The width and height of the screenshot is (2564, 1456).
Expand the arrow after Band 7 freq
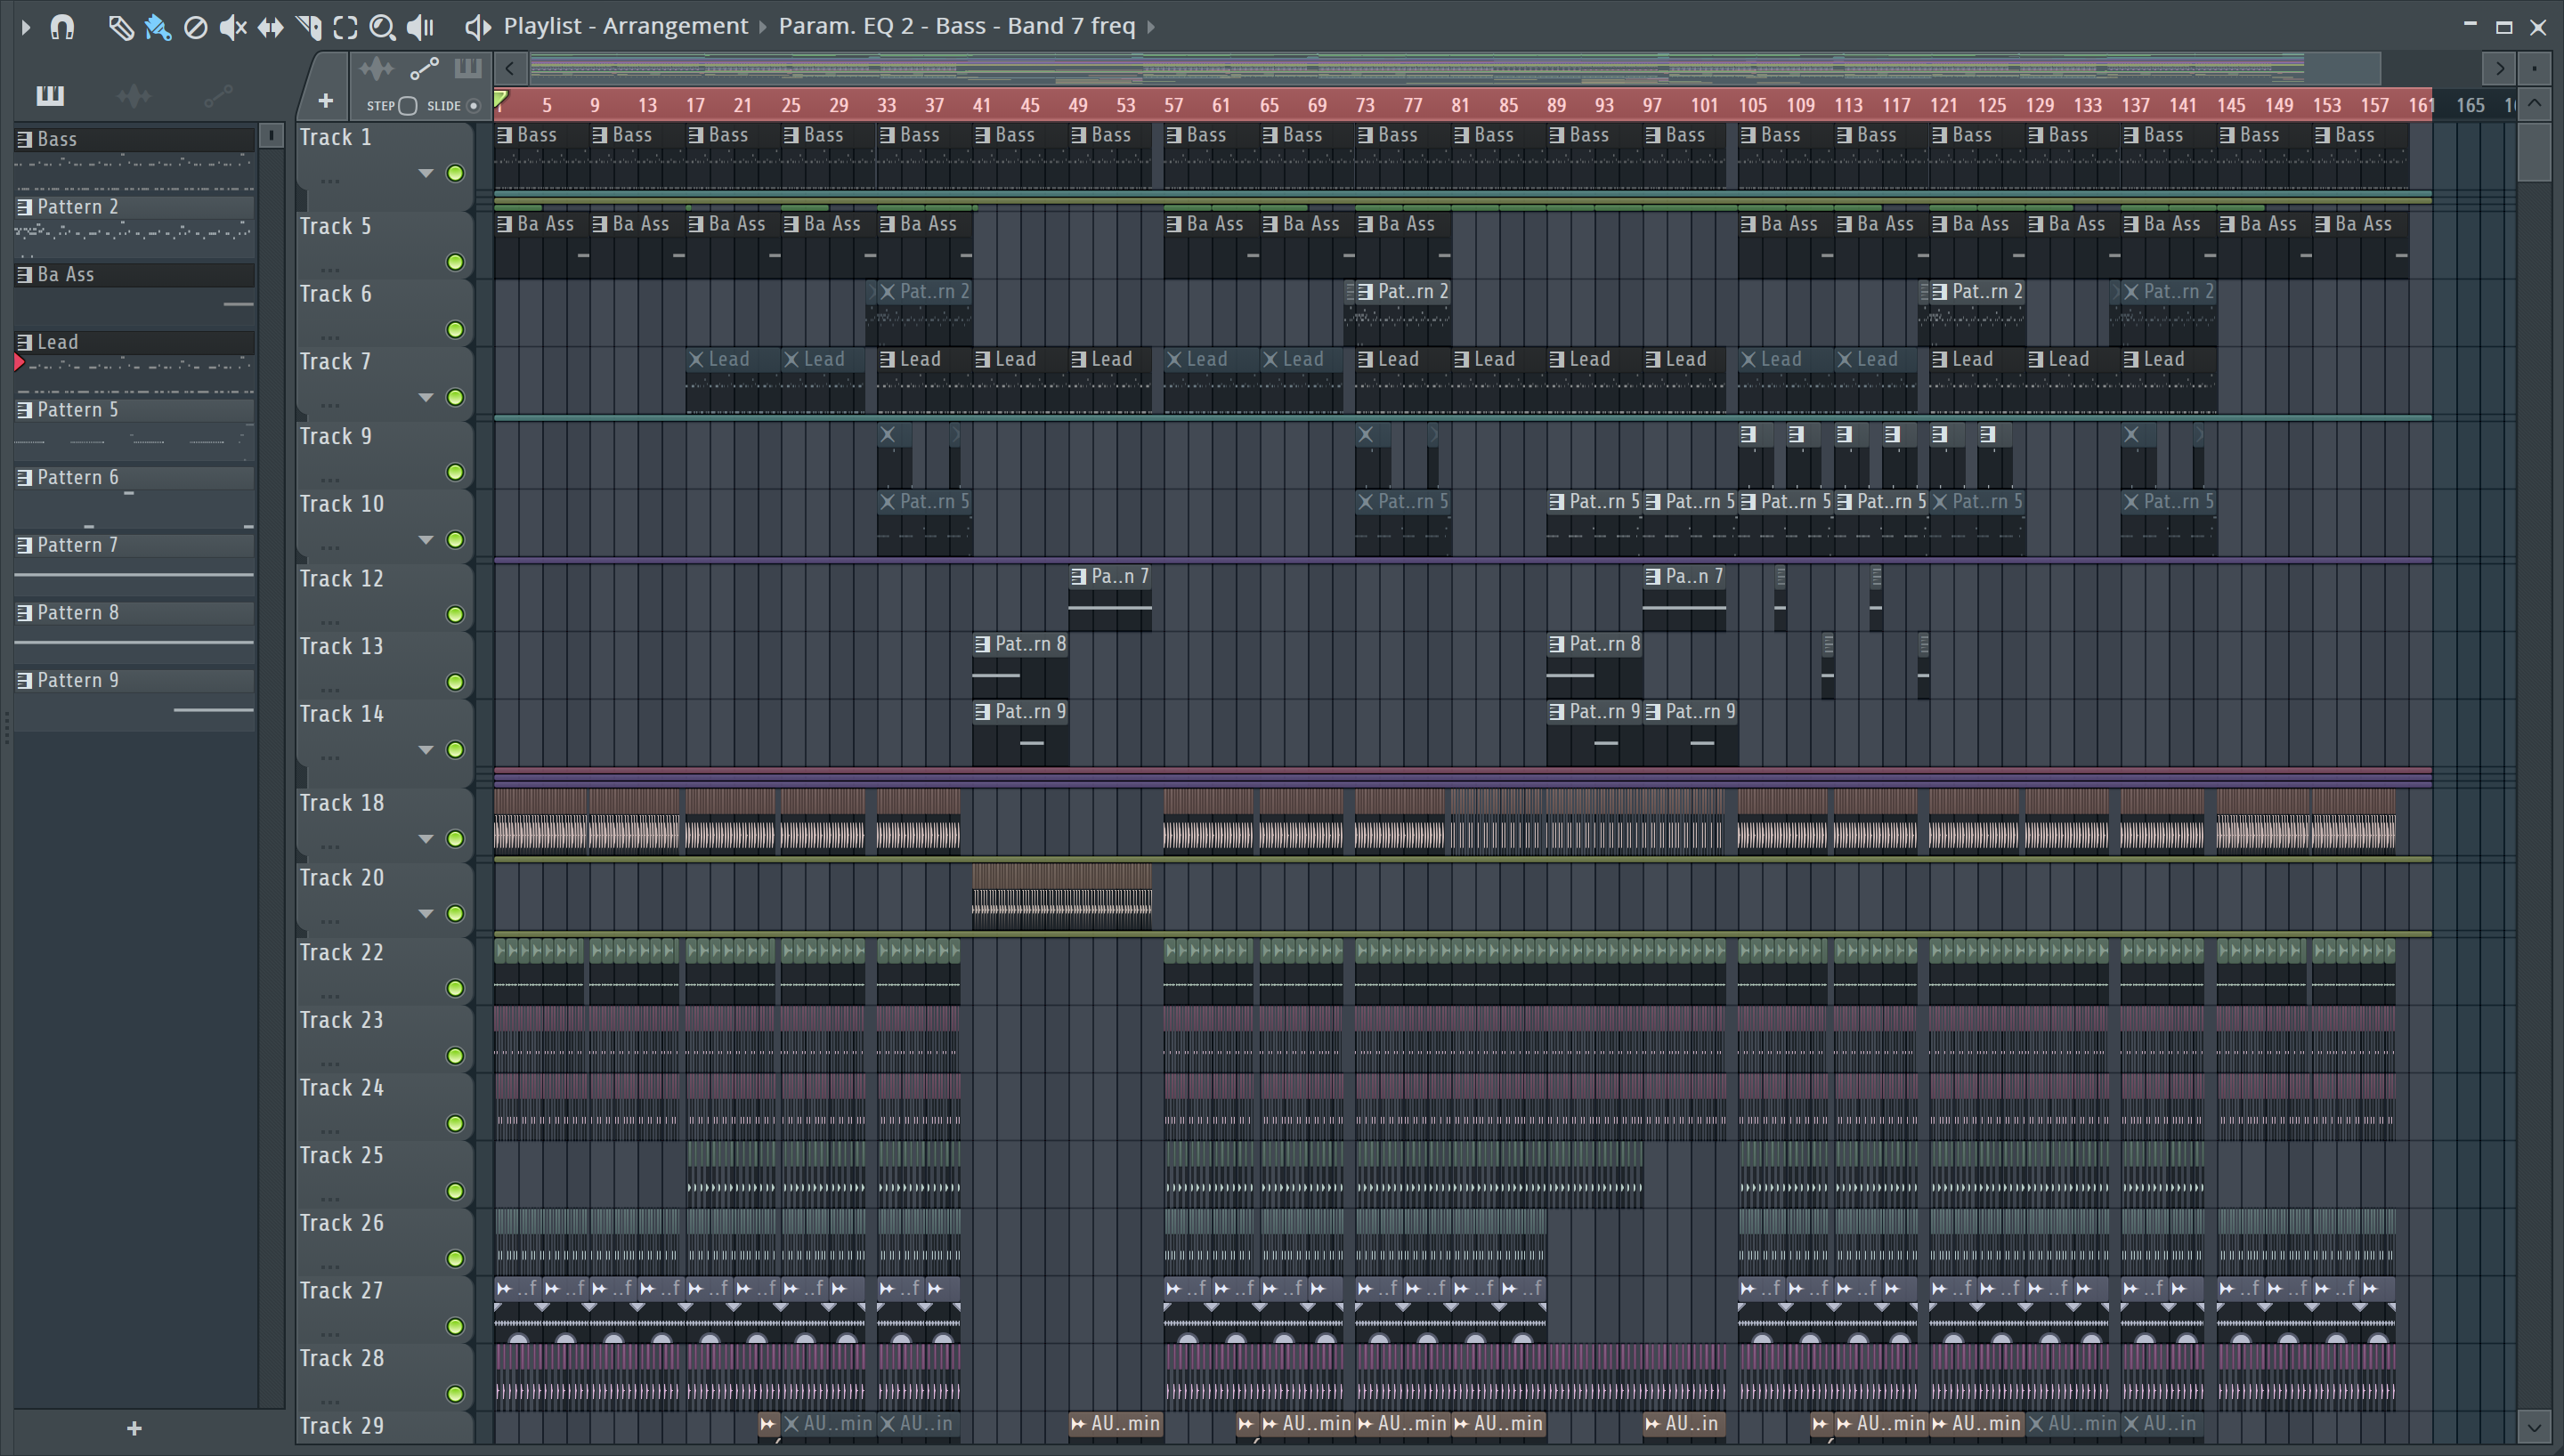coord(1151,27)
